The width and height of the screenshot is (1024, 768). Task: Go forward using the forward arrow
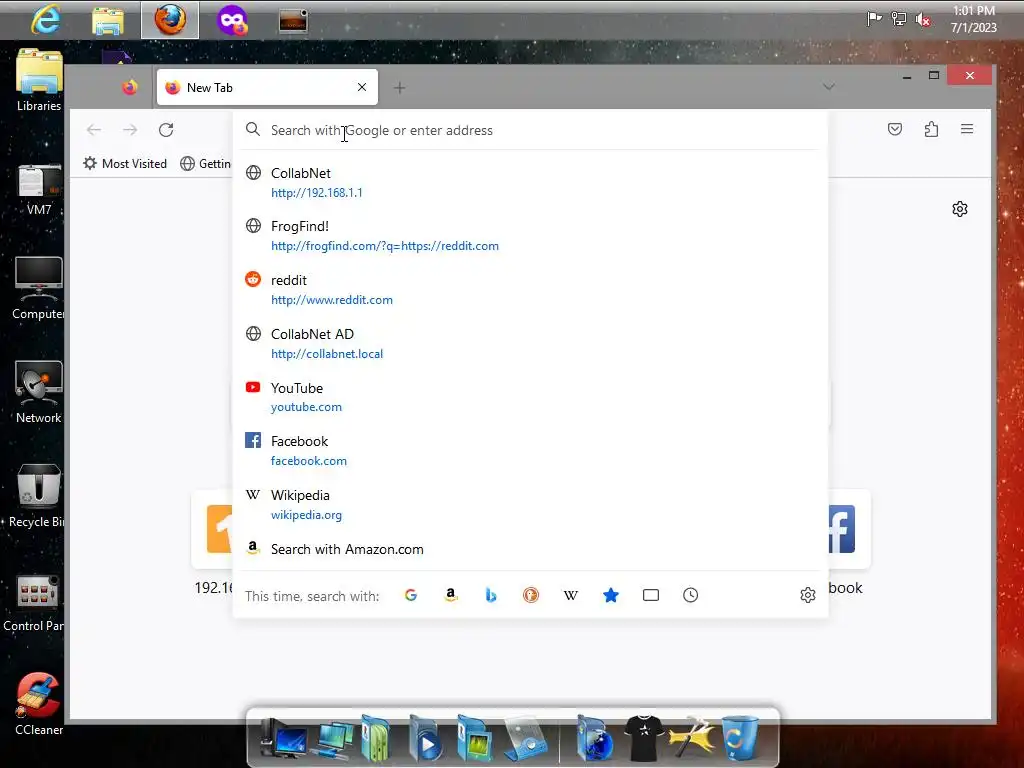pyautogui.click(x=130, y=130)
